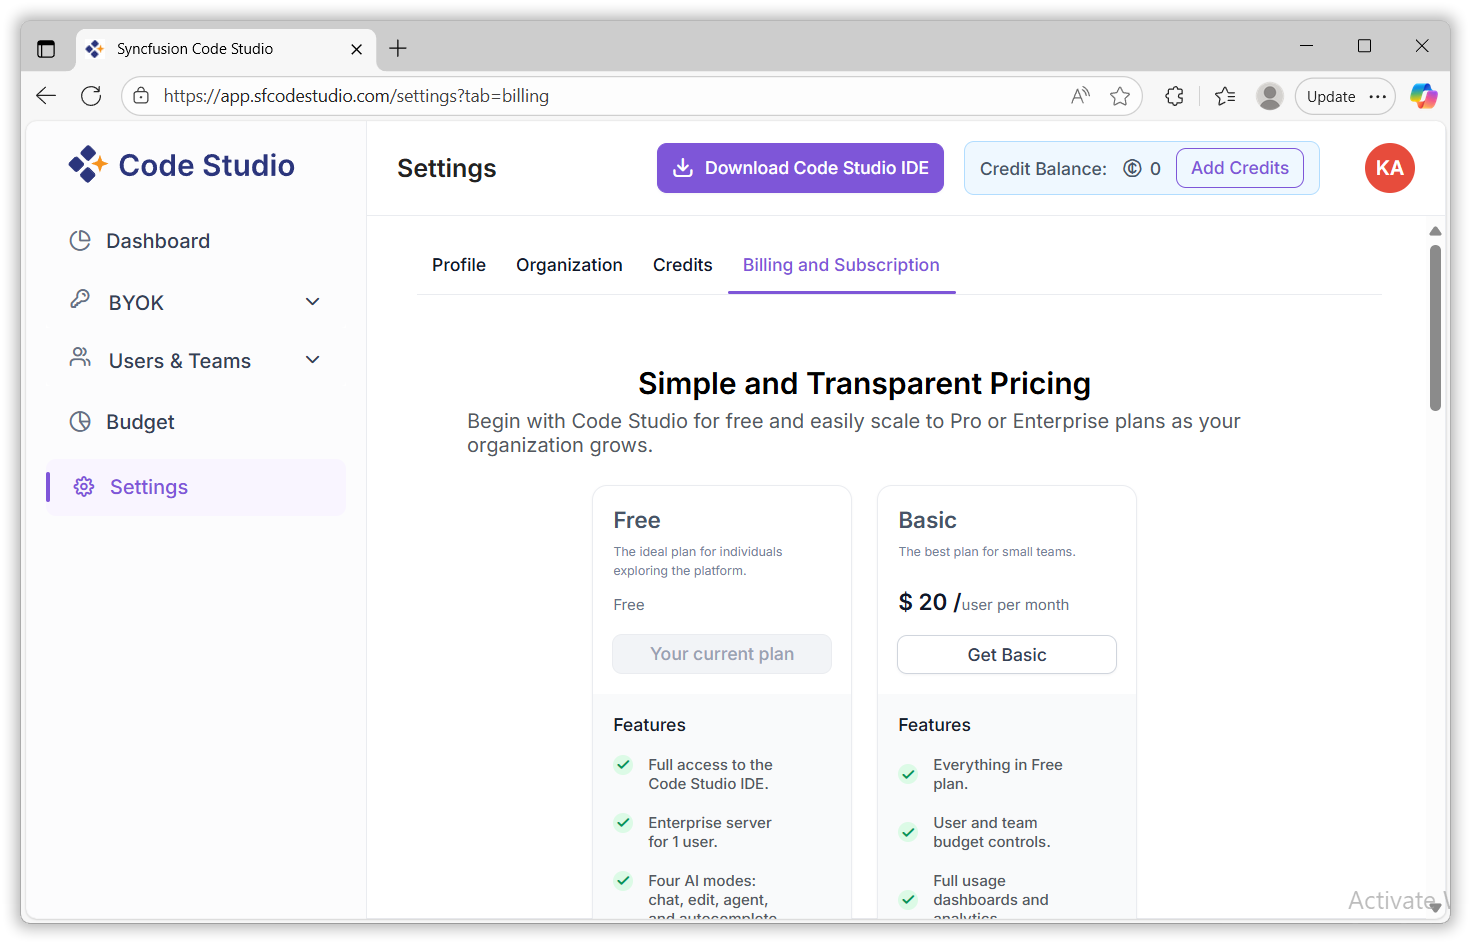Click the Code Studio logo icon
The height and width of the screenshot is (944, 1471).
point(87,165)
